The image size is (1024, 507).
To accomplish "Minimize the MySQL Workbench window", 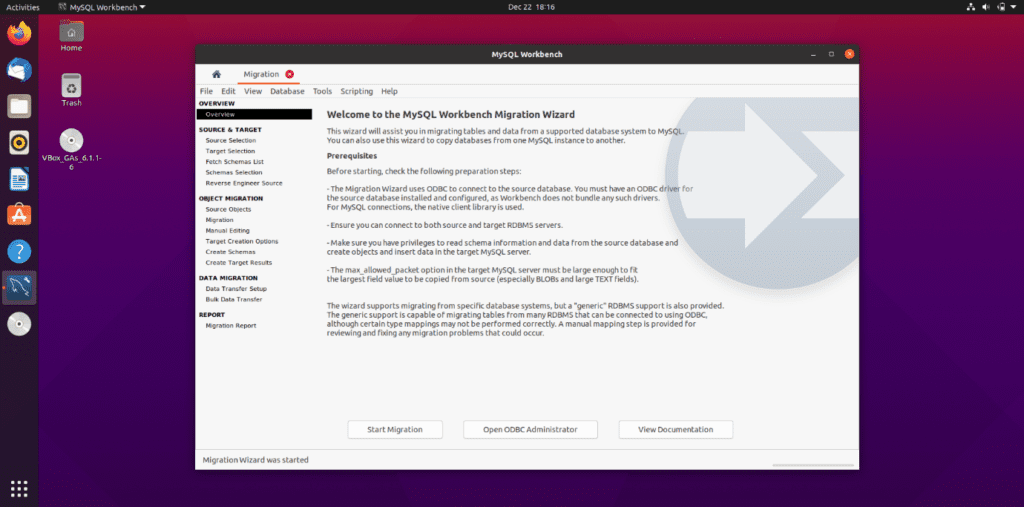I will pyautogui.click(x=814, y=54).
